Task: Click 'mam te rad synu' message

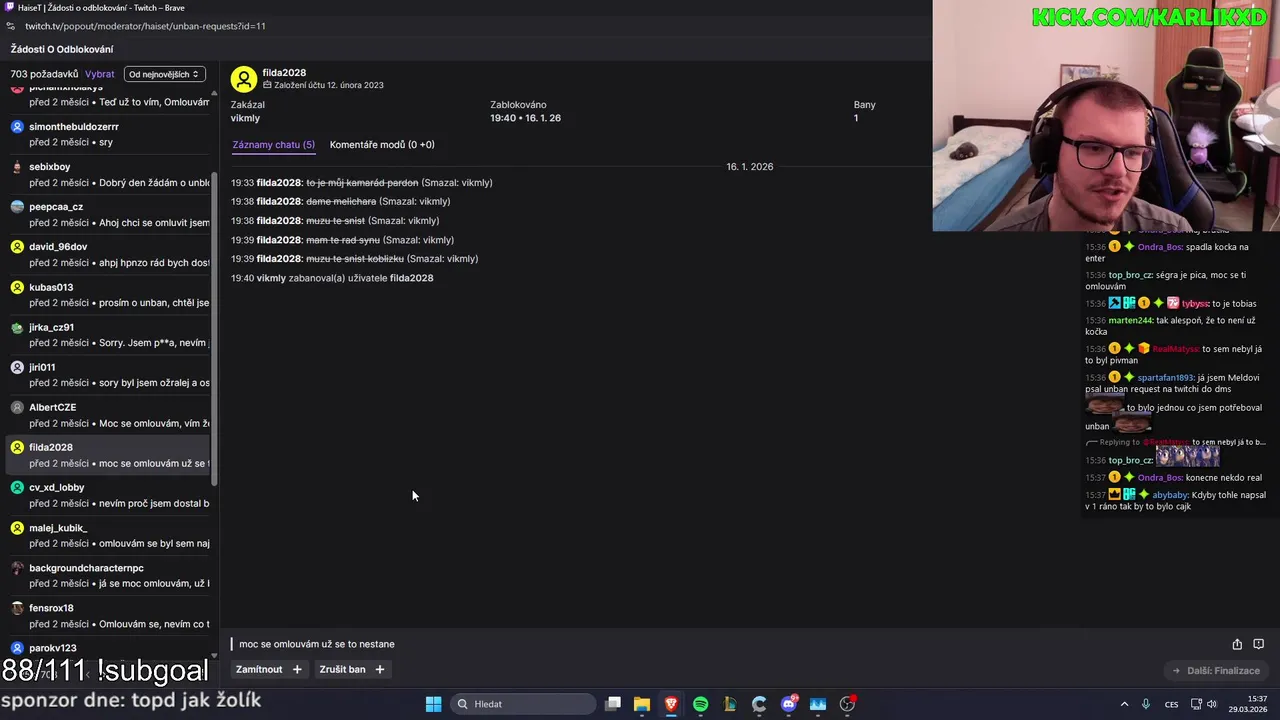Action: coord(343,240)
